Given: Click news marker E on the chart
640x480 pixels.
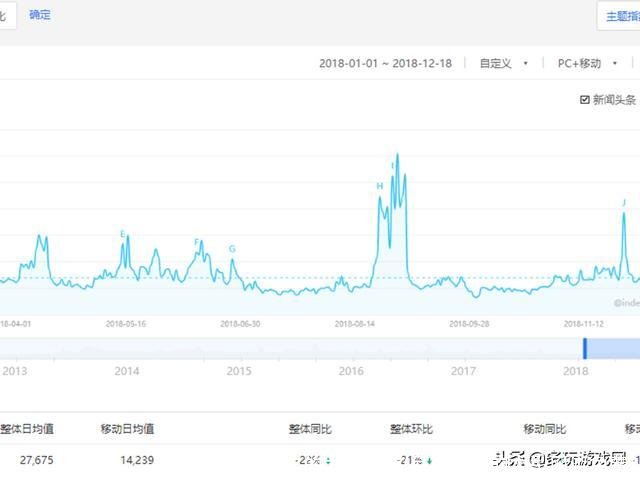Looking at the screenshot, I should 122,234.
